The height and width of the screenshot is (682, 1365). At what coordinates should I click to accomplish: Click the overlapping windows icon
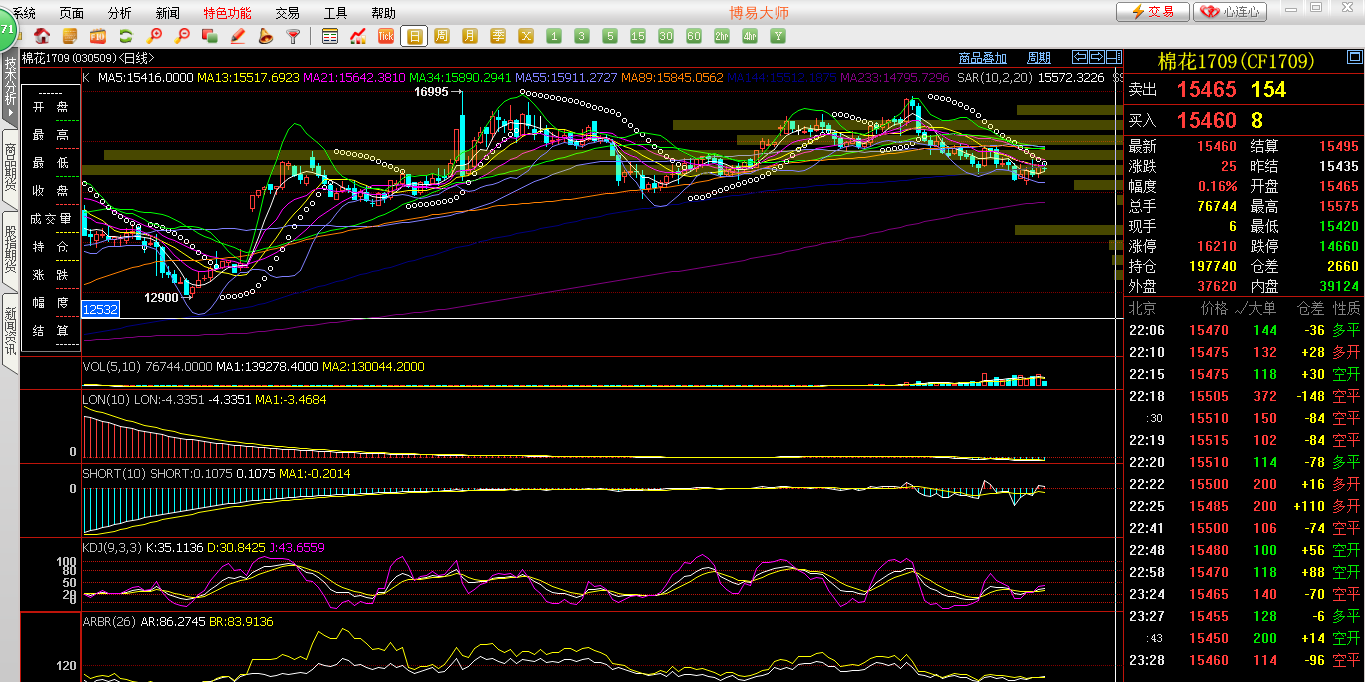point(210,36)
